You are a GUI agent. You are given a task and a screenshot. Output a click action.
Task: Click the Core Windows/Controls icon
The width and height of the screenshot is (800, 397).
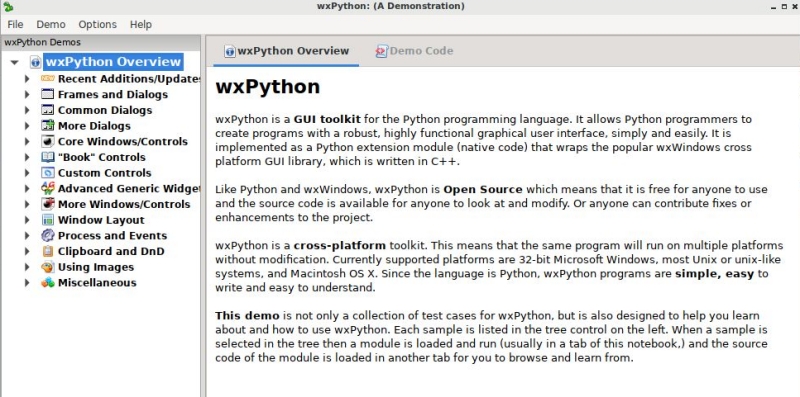(47, 141)
